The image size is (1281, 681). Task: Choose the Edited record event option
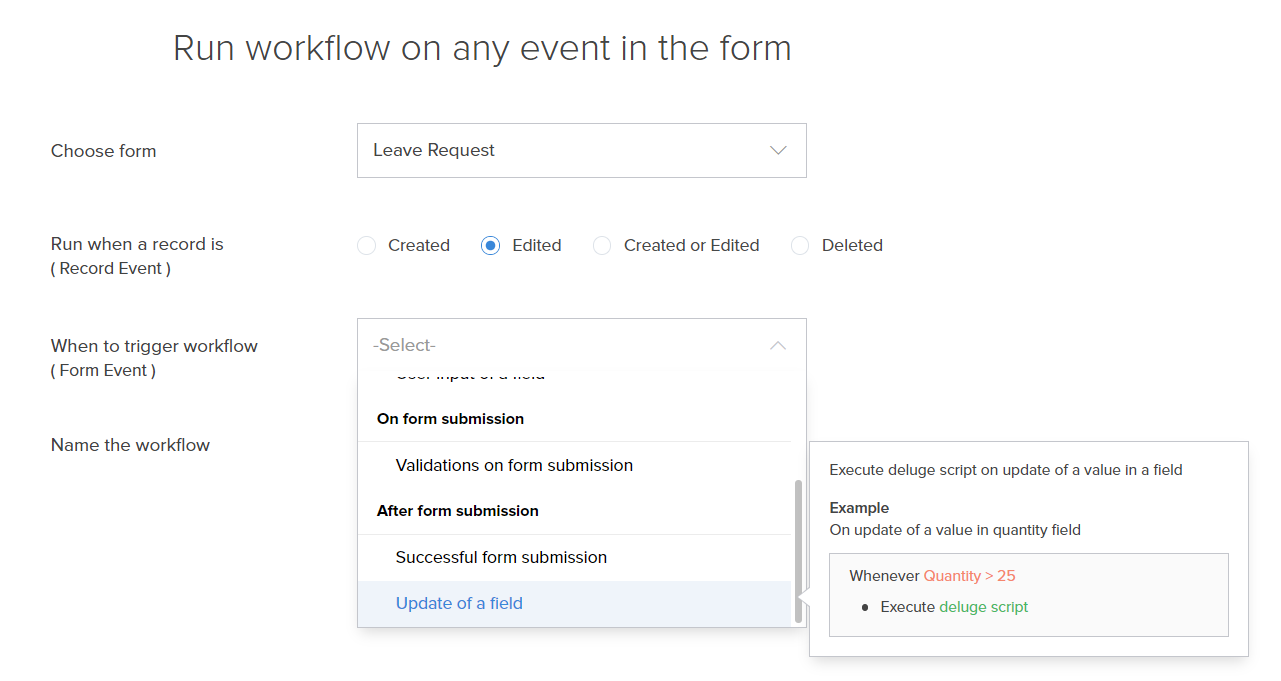pos(490,246)
